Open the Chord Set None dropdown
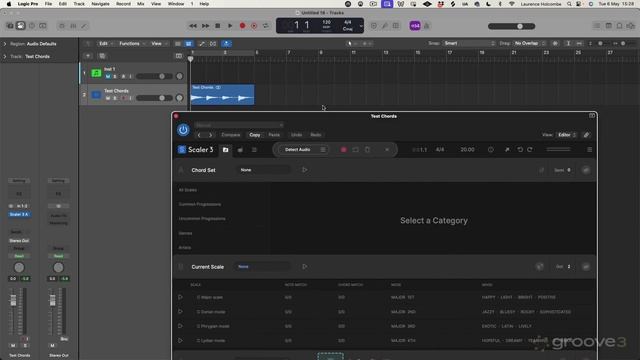The width and height of the screenshot is (640, 360). (264, 170)
